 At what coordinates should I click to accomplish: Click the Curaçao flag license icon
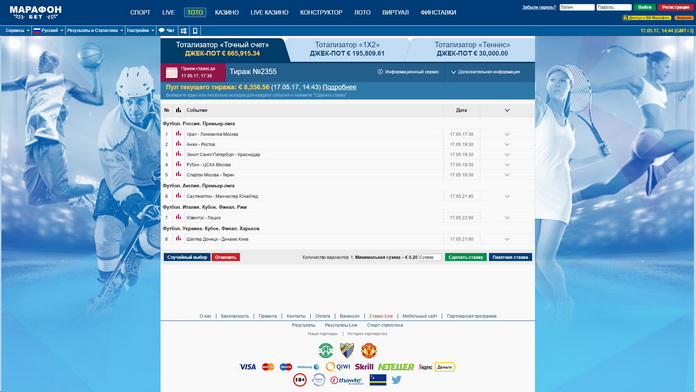point(378,380)
